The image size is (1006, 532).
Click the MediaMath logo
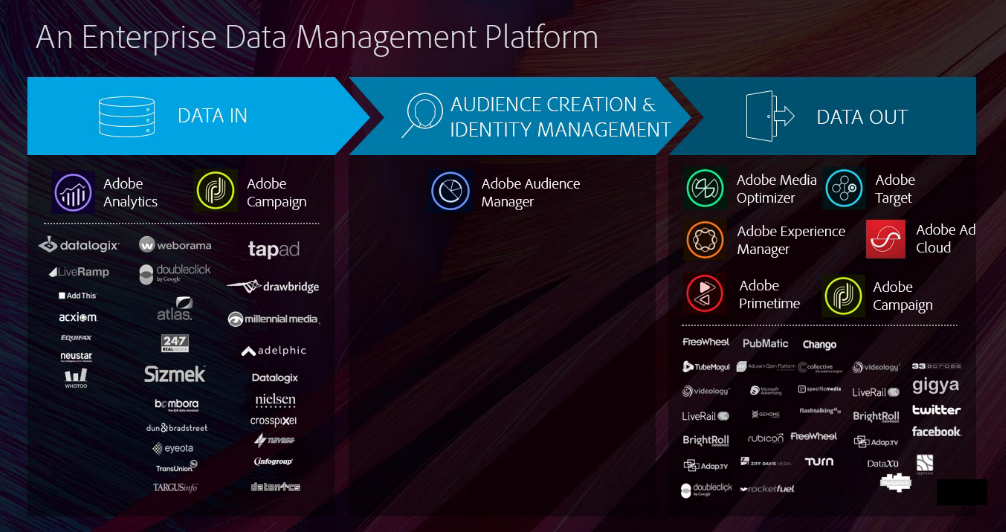[896, 483]
